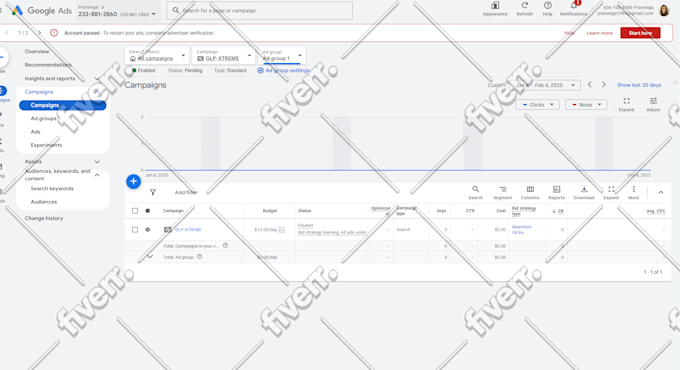Select the highlighted Campaigns menu item
The image size is (680, 370).
[x=62, y=105]
